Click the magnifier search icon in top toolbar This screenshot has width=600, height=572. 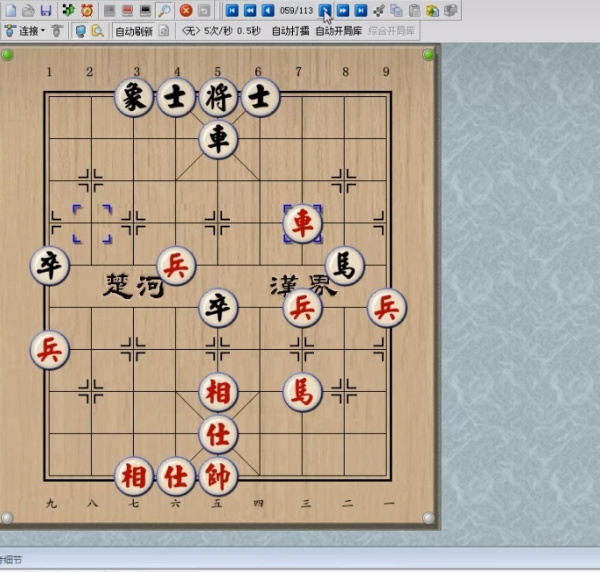tap(164, 10)
